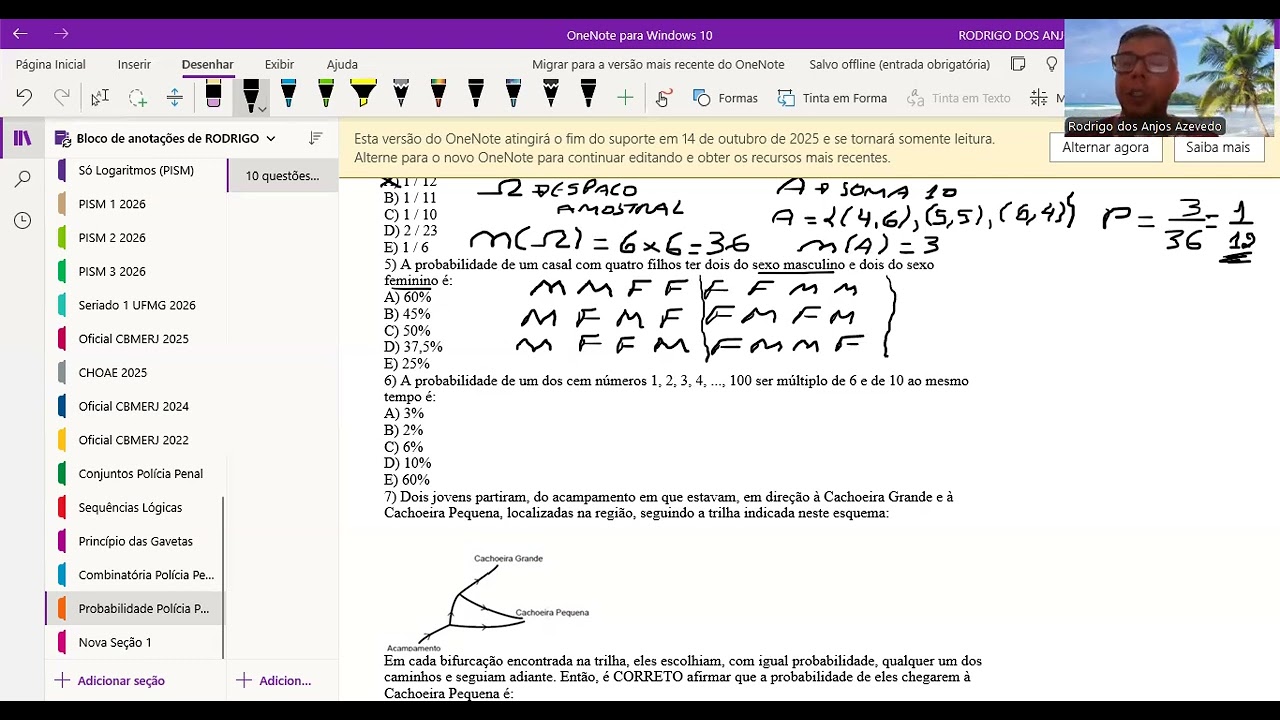Open the Princípio das Gavetas section
This screenshot has width=1280, height=720.
tap(135, 541)
